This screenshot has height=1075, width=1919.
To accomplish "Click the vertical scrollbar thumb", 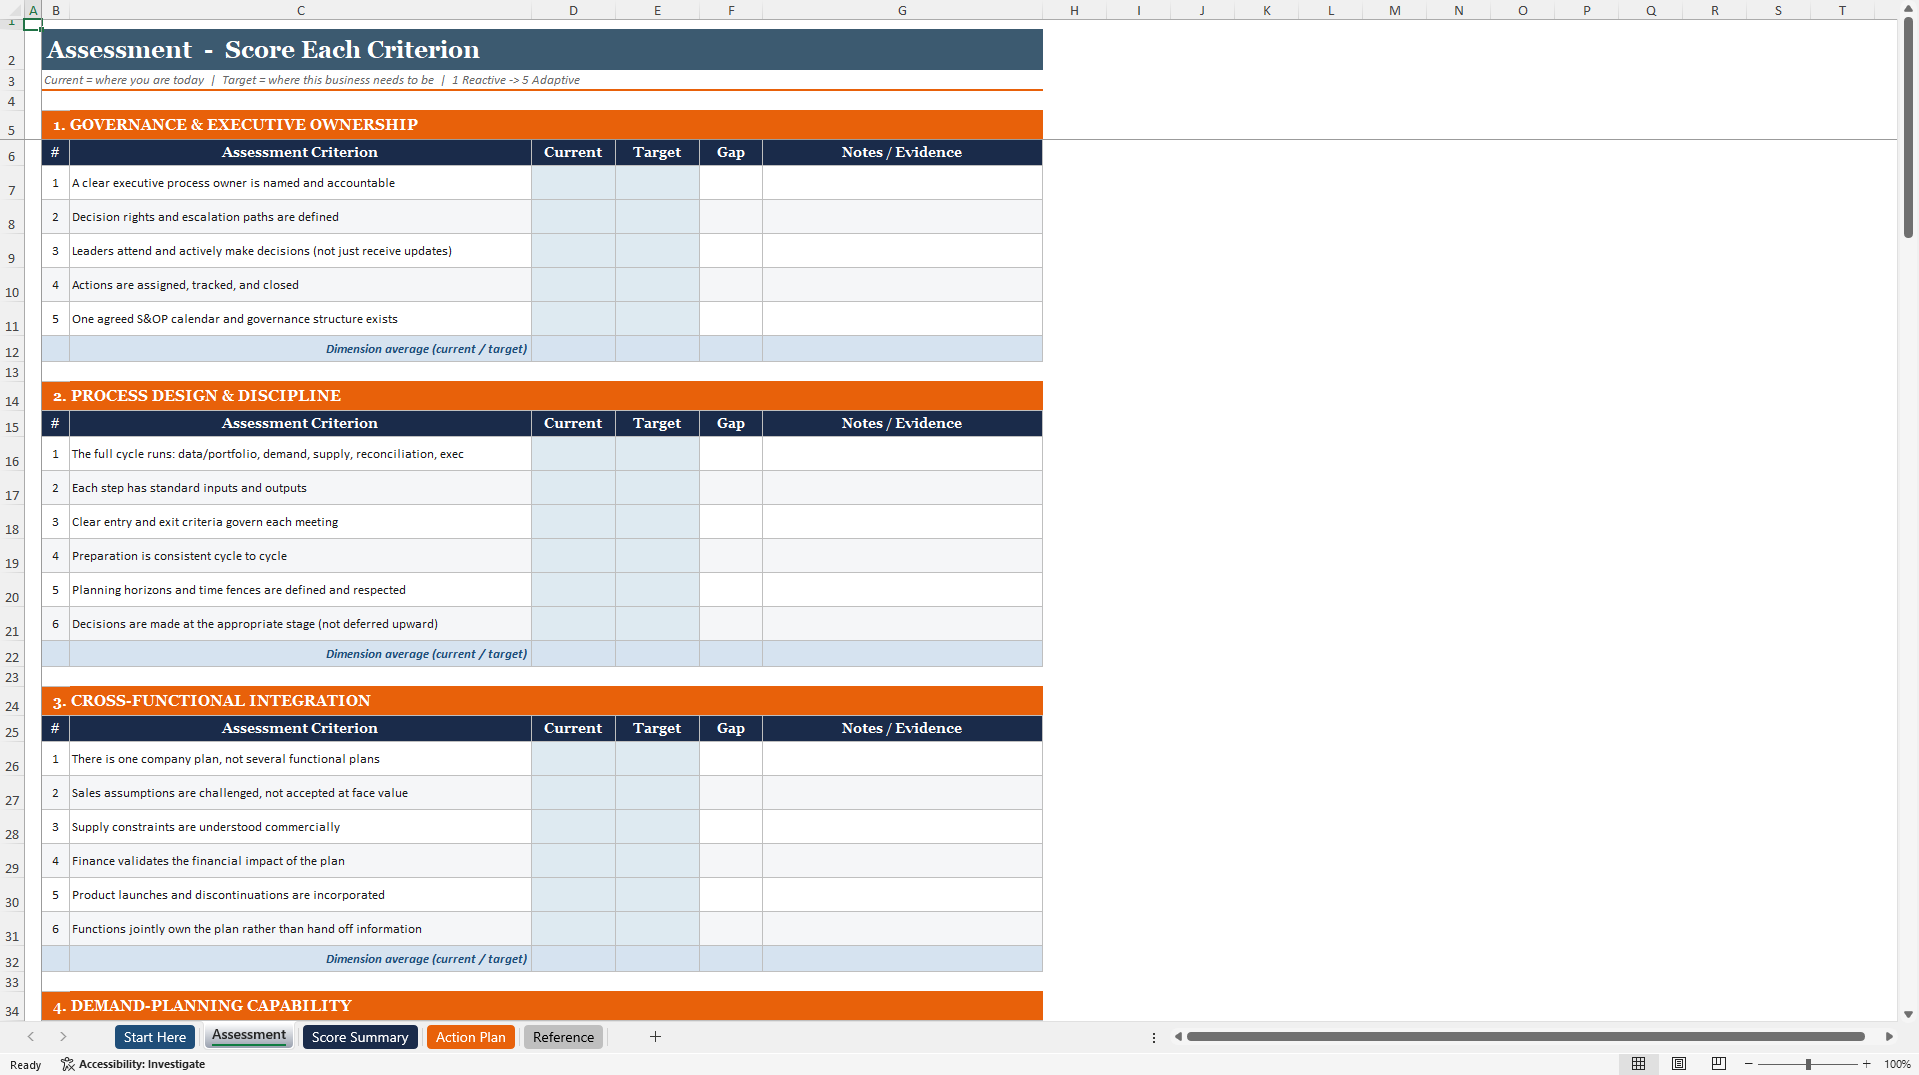I will pyautogui.click(x=1908, y=128).
